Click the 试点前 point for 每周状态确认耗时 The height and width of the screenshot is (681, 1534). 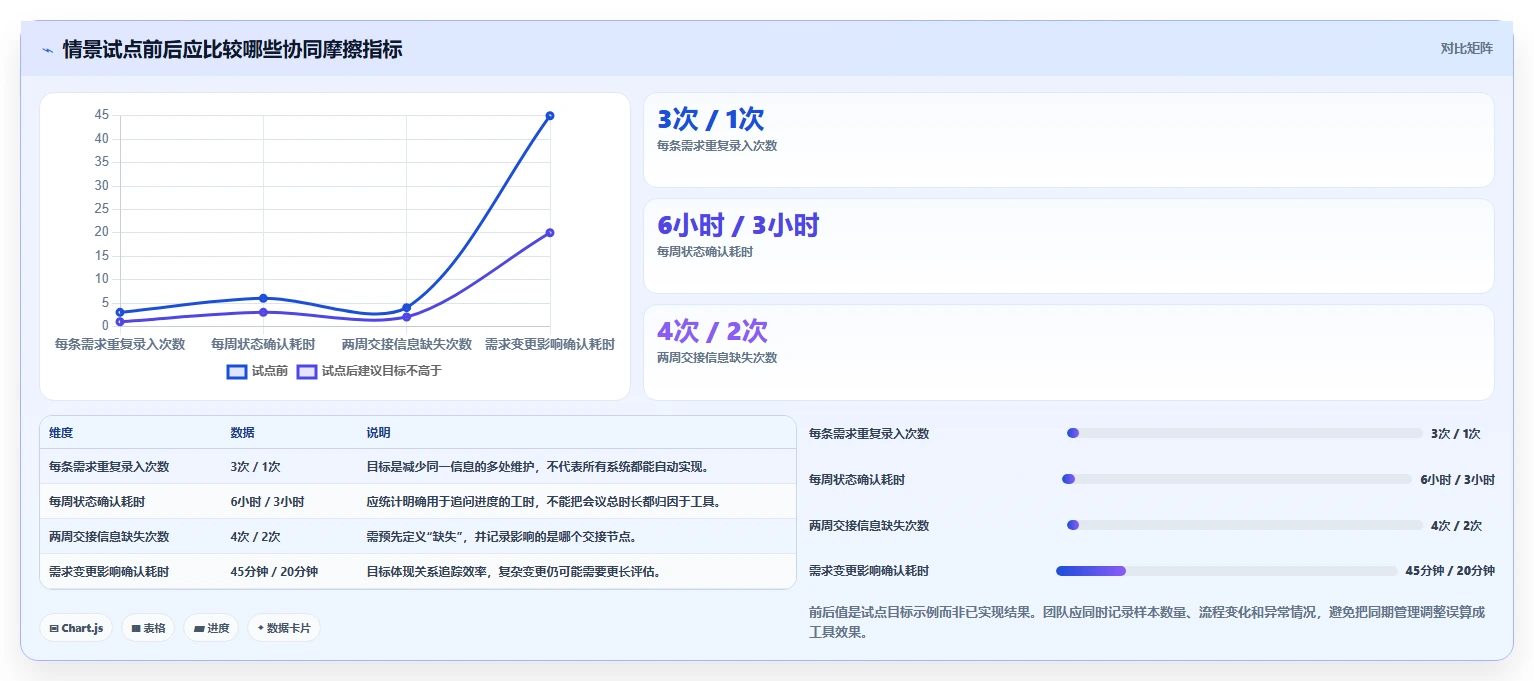263,298
